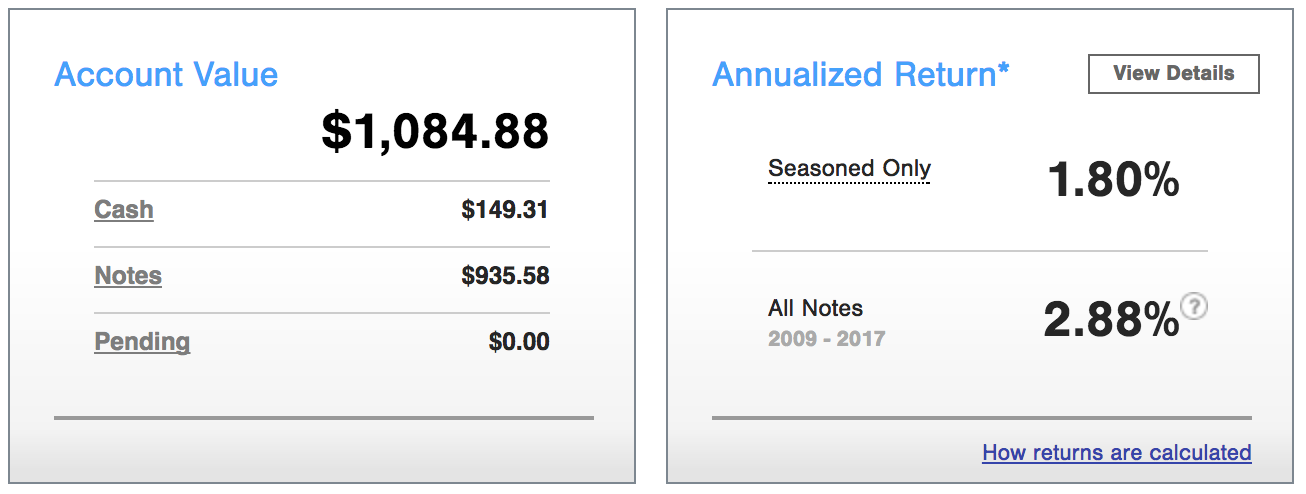Open the Cash link
Viewport: 1306px width, 494px height.
[124, 210]
